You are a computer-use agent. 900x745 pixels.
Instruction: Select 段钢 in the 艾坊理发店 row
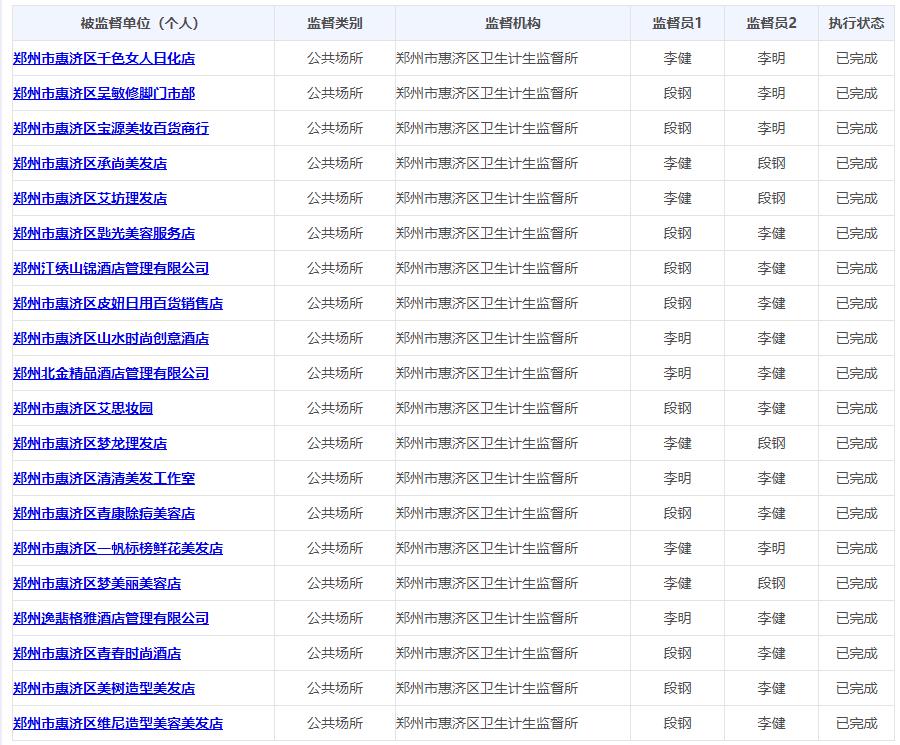pos(771,198)
